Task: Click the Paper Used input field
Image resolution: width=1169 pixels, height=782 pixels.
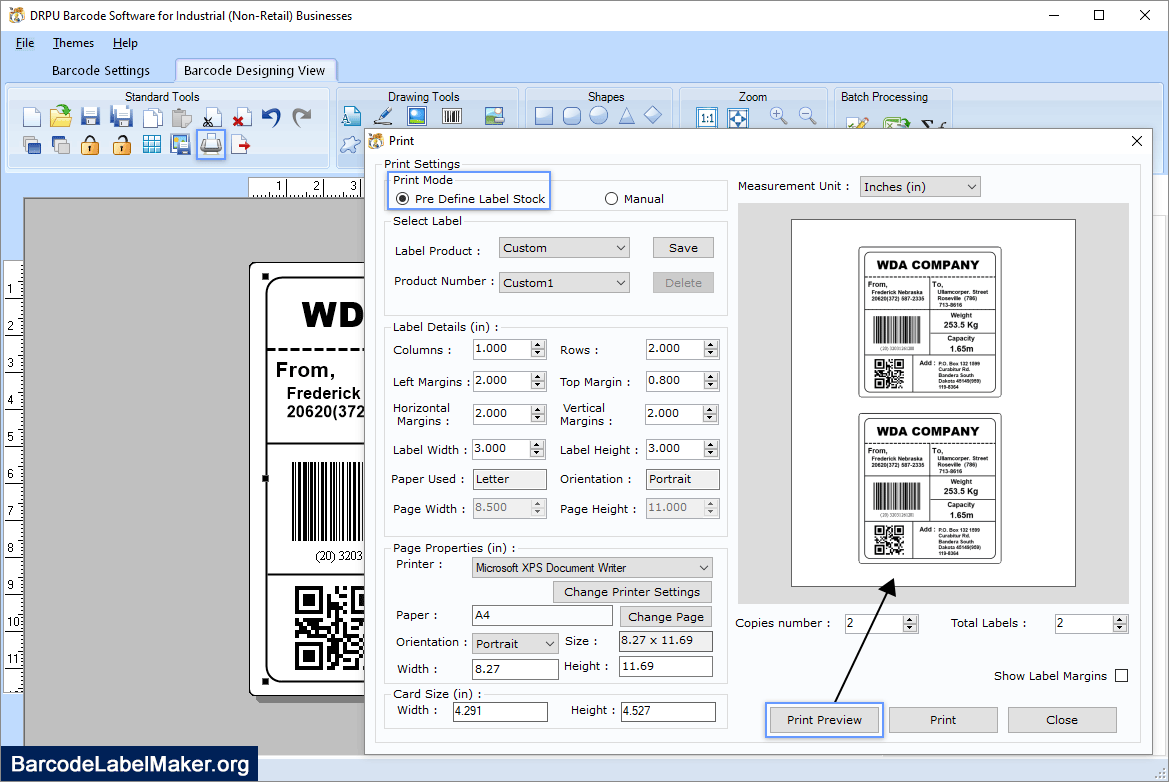Action: click(x=508, y=479)
